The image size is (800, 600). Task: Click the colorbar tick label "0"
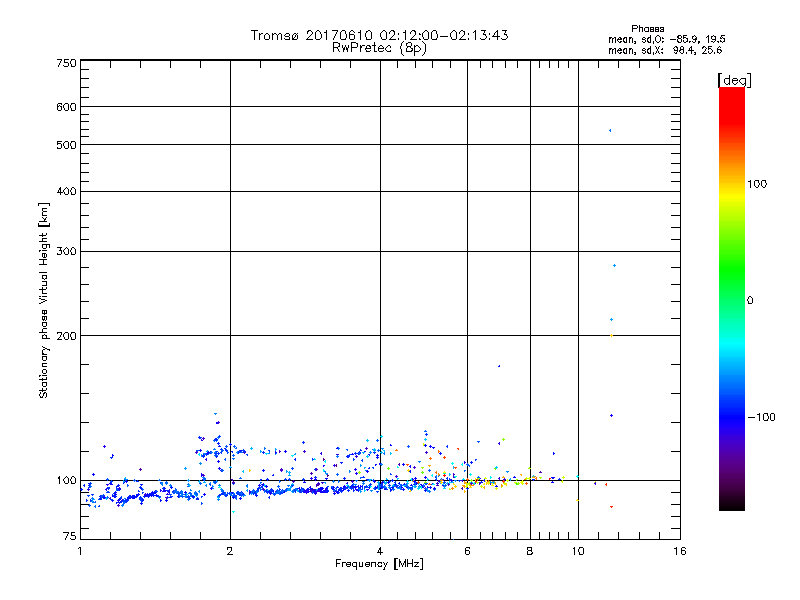[750, 301]
